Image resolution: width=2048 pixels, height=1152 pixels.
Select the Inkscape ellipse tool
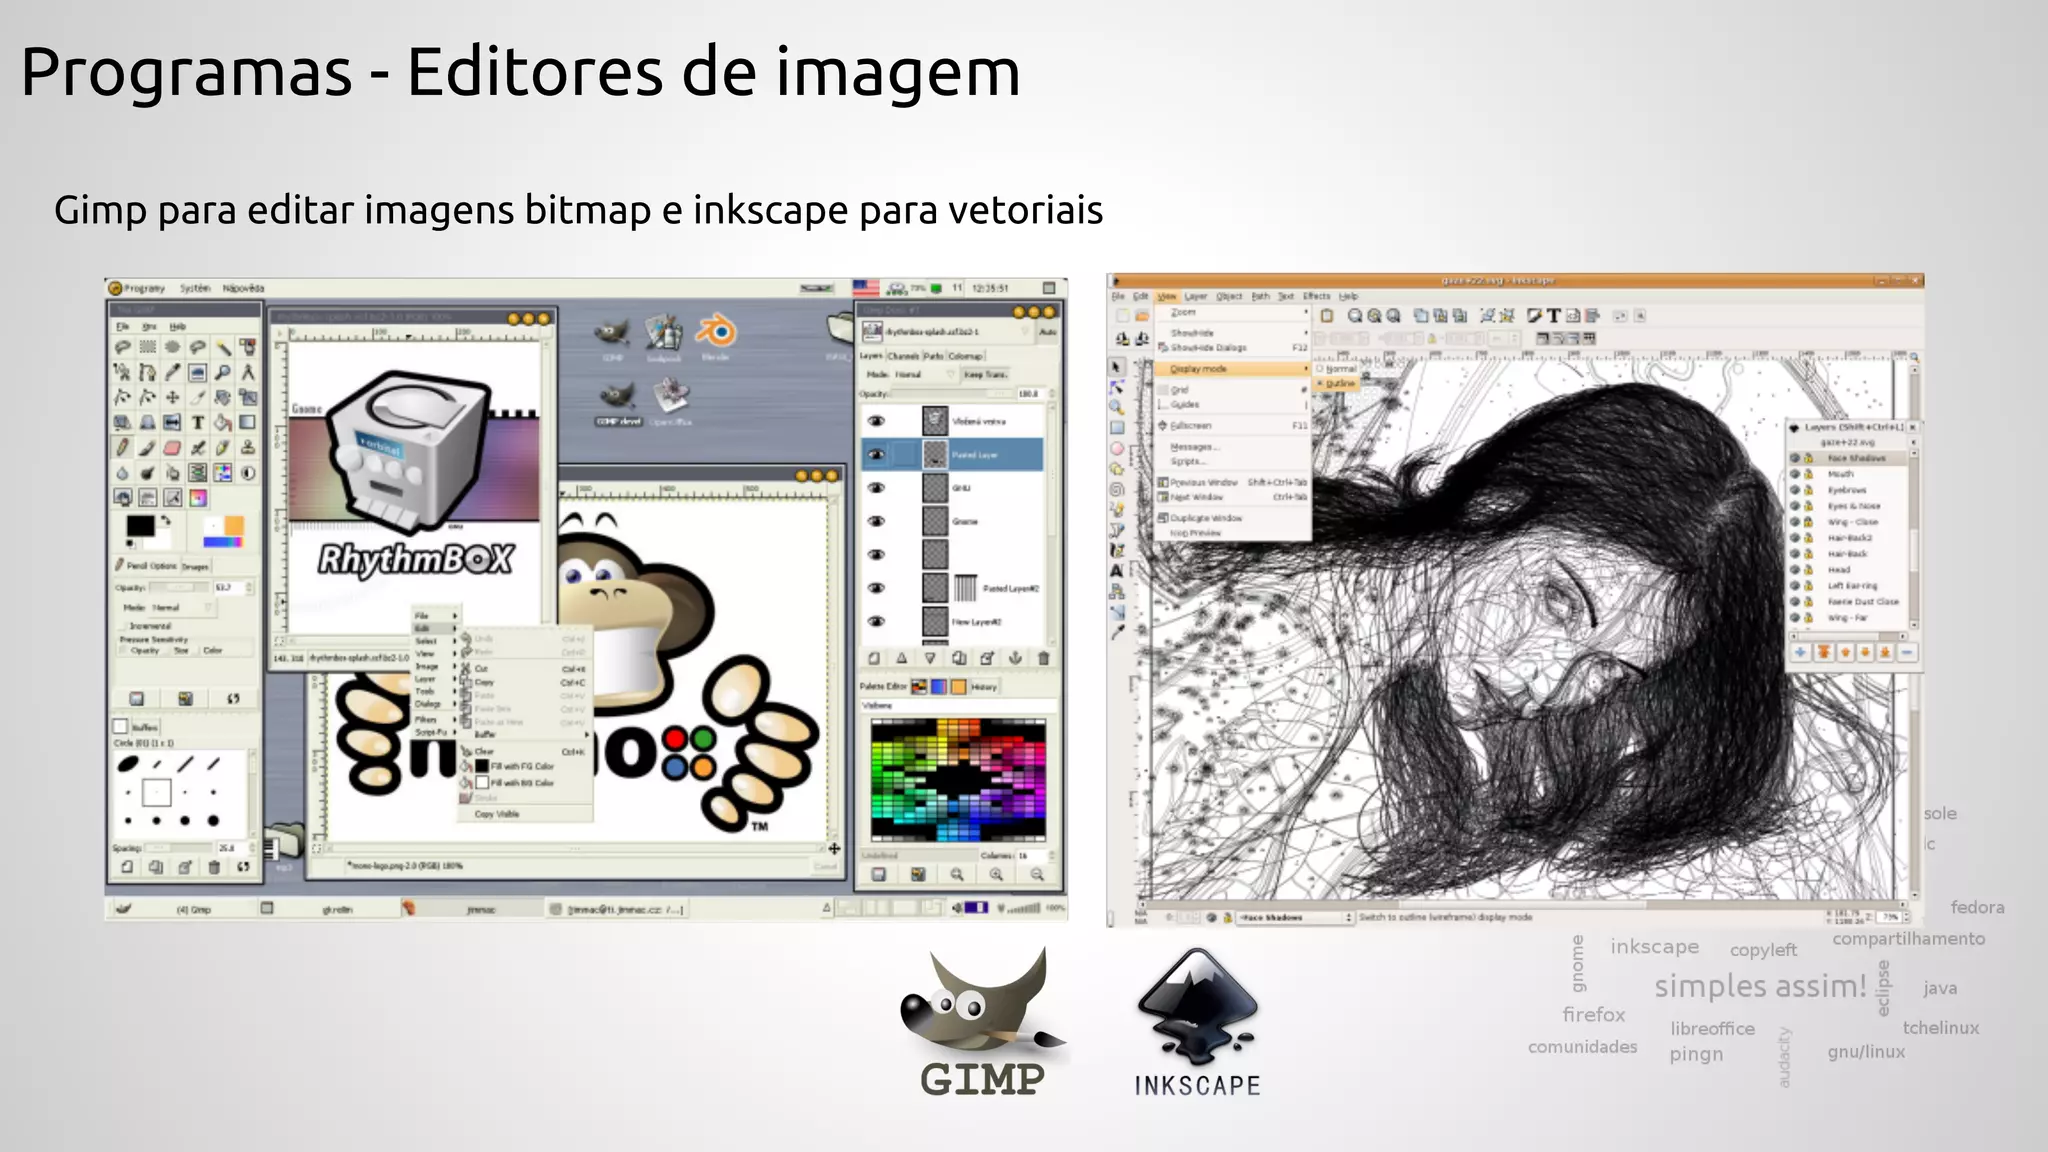(1117, 449)
